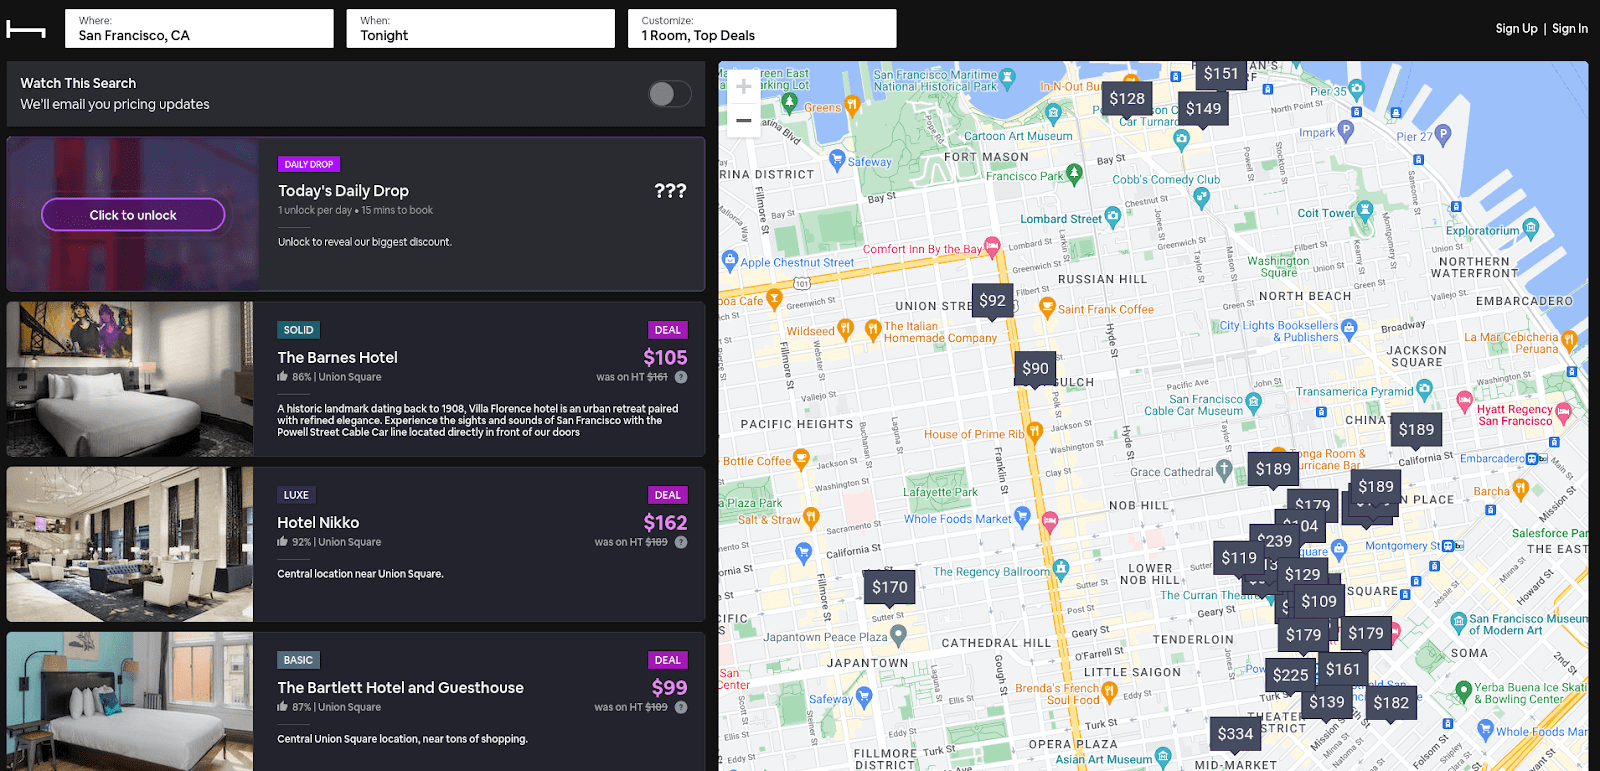Click the Museum of Modern Art pin

1458,622
